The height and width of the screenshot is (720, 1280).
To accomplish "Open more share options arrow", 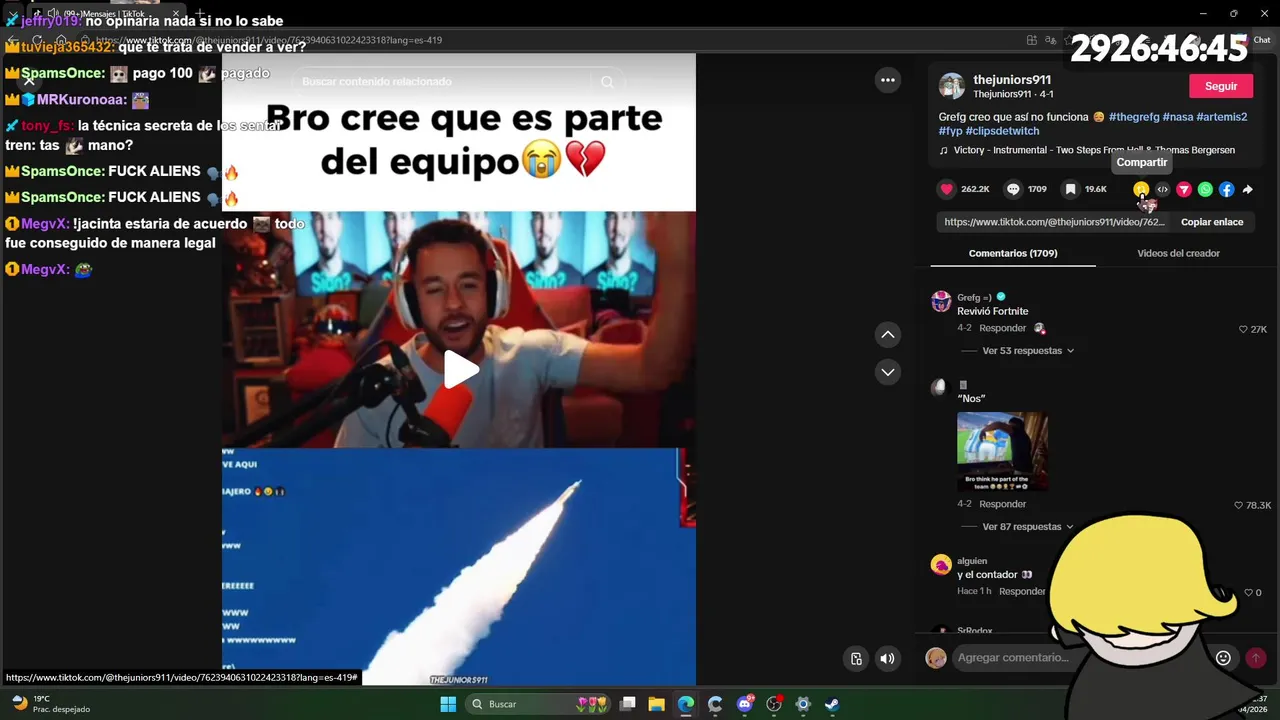I will click(1247, 189).
